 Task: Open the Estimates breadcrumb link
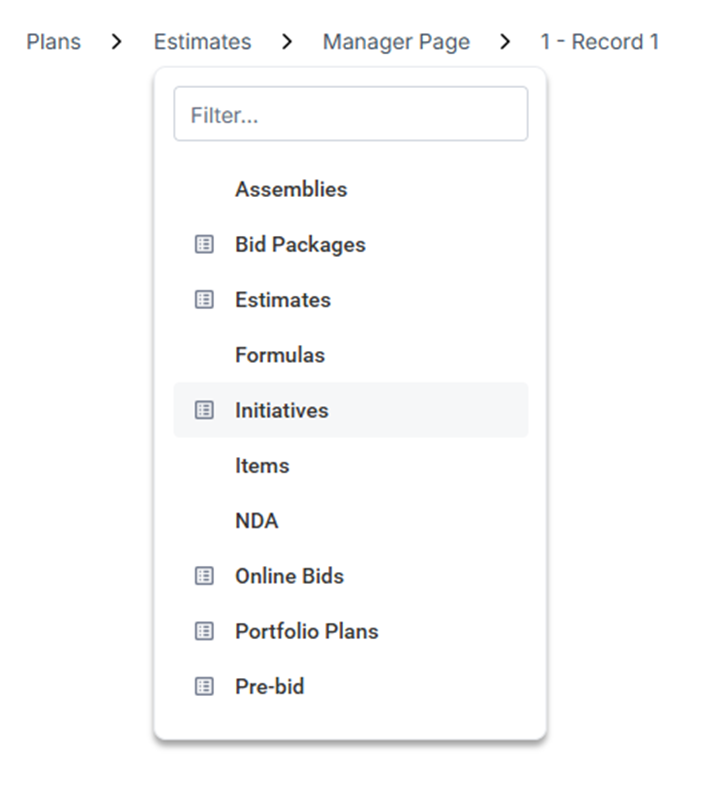(203, 42)
